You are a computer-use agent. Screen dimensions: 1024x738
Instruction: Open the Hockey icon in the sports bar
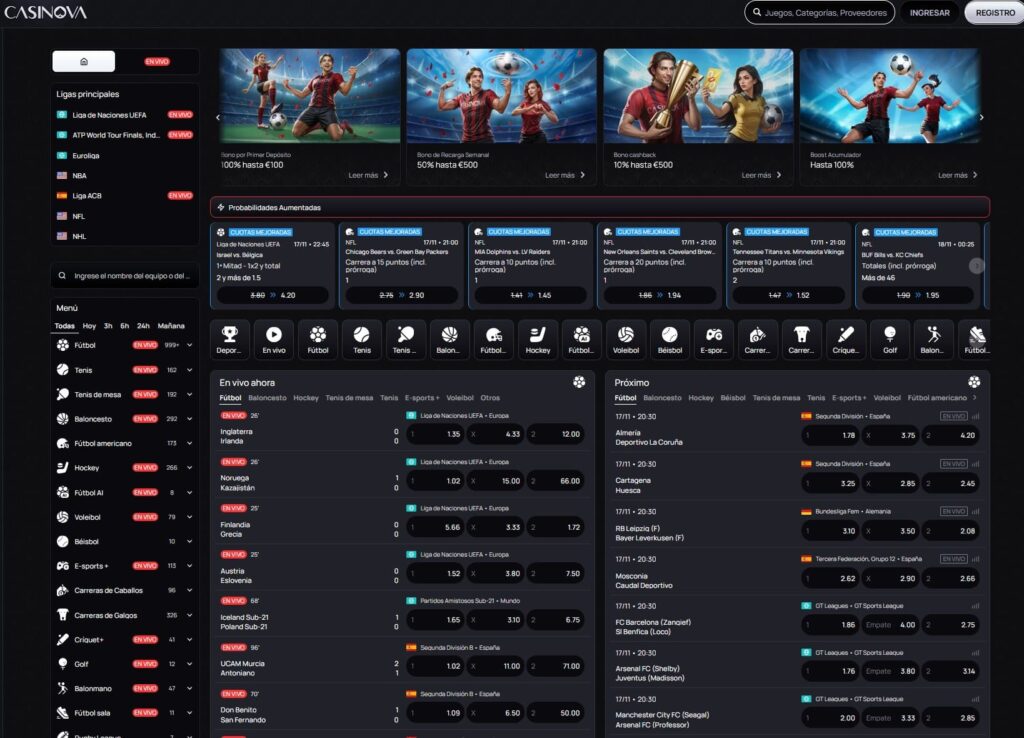click(x=537, y=339)
